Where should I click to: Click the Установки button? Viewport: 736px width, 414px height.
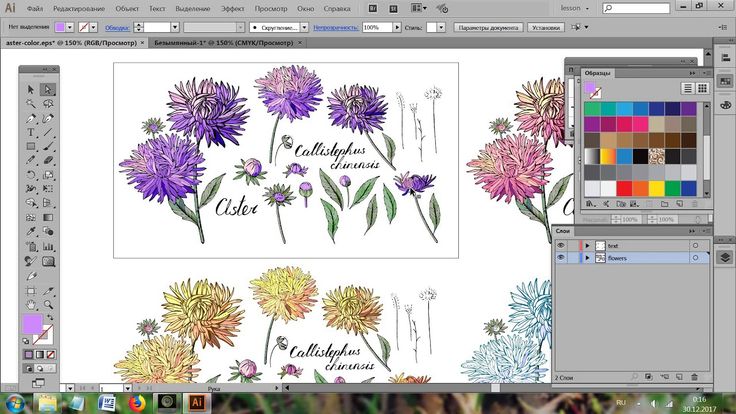click(547, 28)
